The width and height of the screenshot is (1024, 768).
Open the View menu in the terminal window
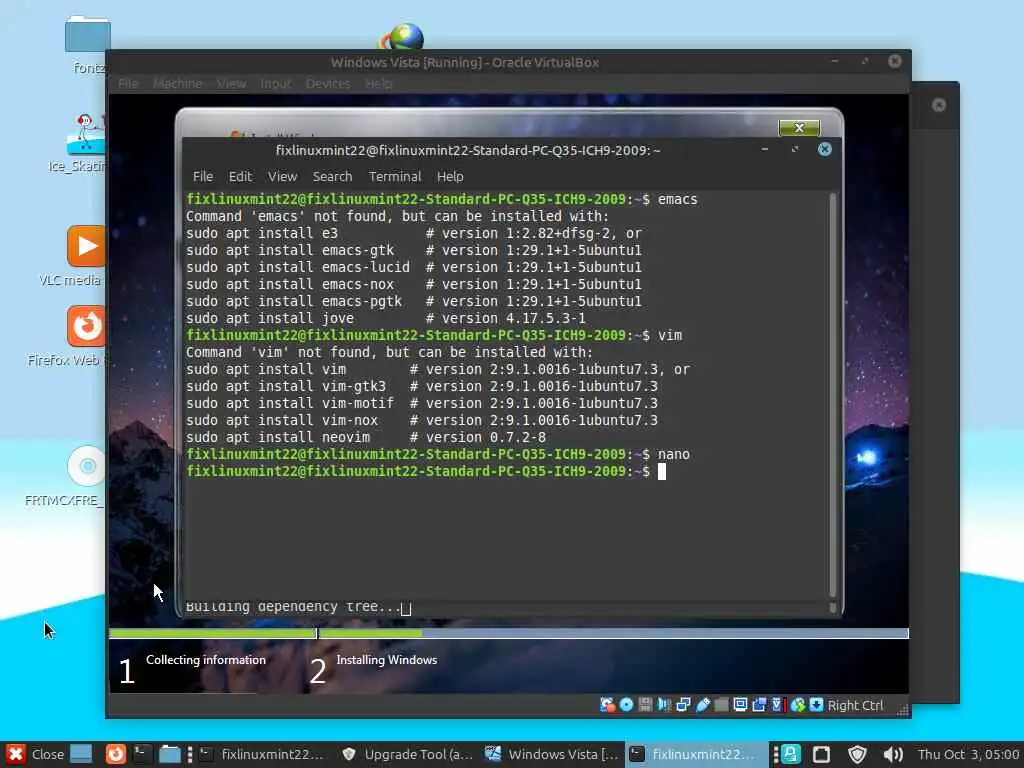(282, 176)
